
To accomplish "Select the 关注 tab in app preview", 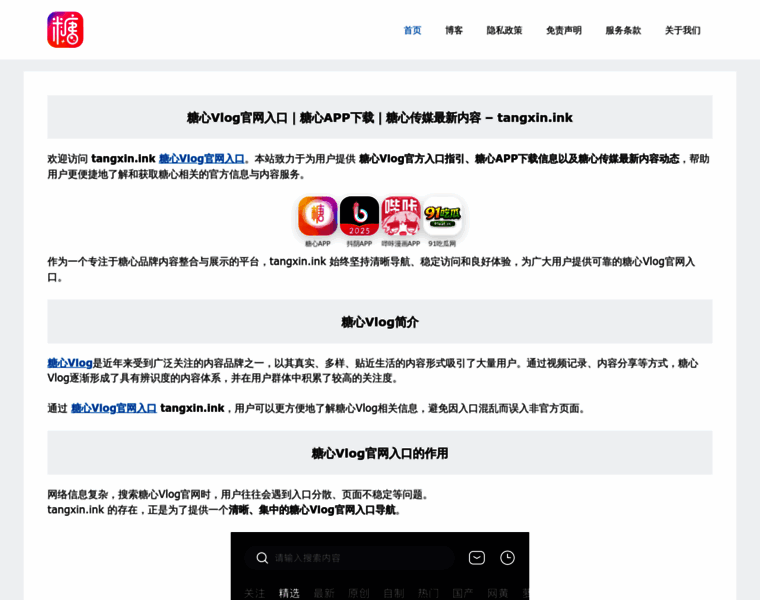I will click(x=254, y=593).
